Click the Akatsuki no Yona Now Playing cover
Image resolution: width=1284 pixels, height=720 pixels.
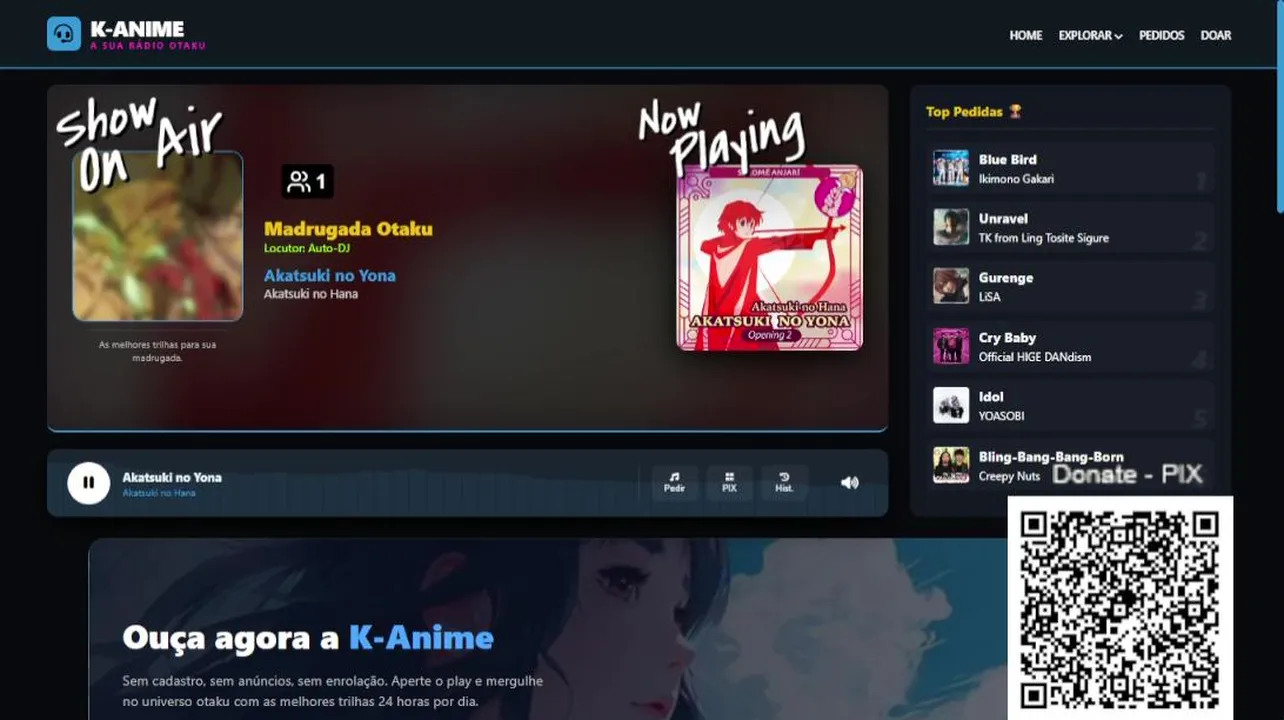pyautogui.click(x=770, y=257)
